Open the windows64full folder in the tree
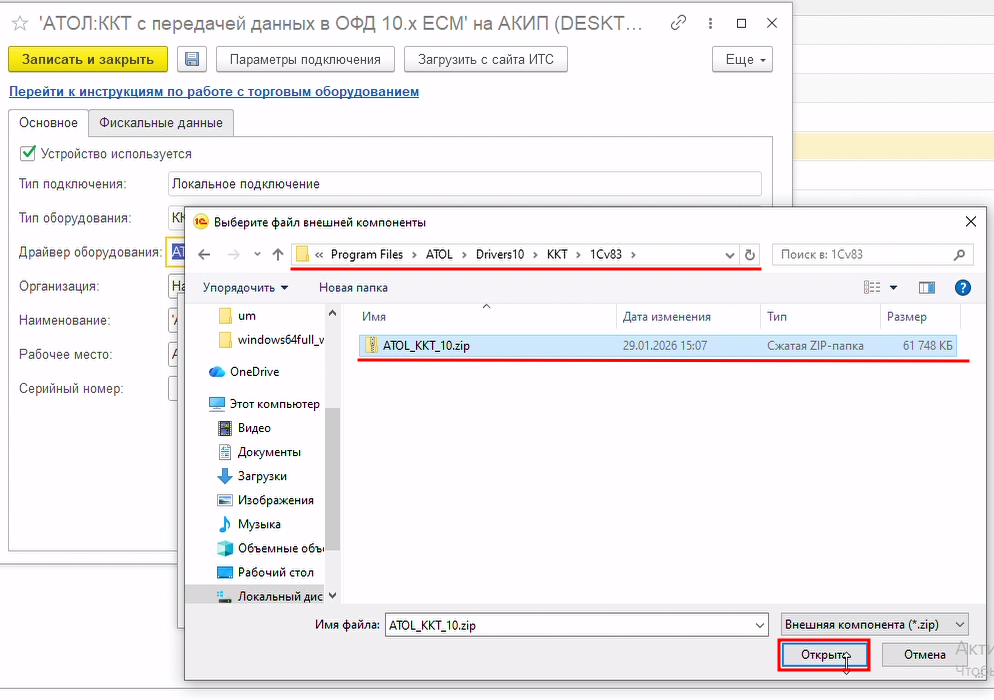 [x=271, y=340]
